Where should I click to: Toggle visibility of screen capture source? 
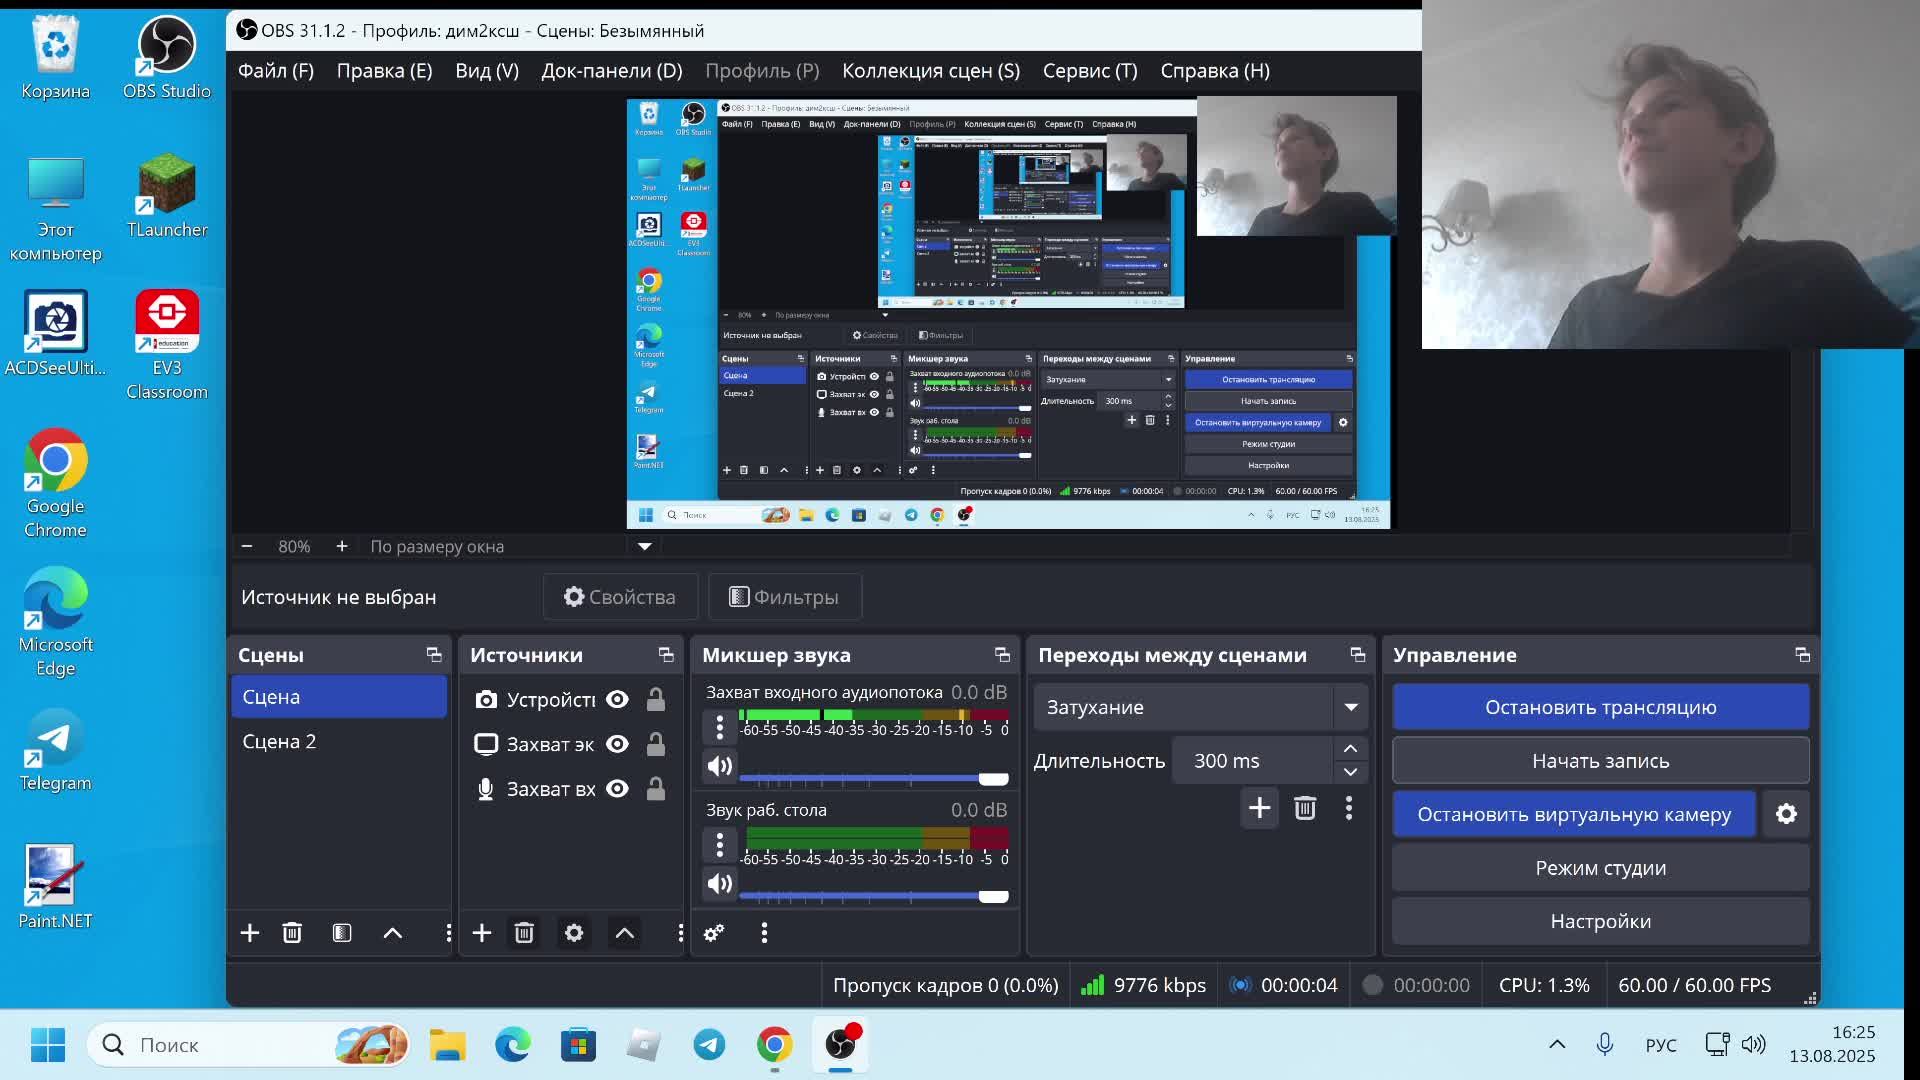click(x=618, y=744)
